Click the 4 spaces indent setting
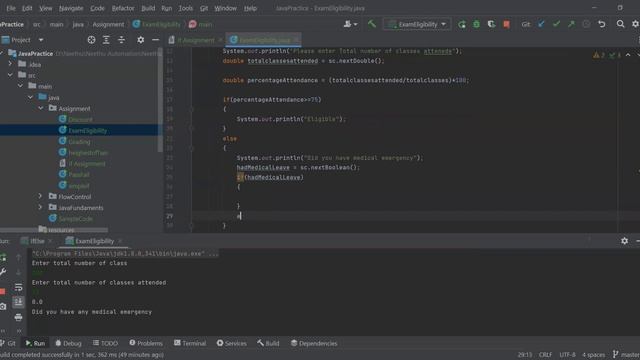Viewport: 640px width, 360px height. coord(593,355)
